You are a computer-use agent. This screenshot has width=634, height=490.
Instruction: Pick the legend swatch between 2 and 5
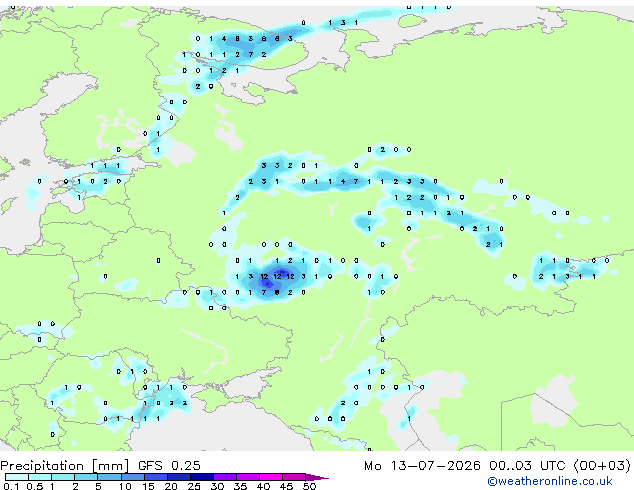point(86,477)
